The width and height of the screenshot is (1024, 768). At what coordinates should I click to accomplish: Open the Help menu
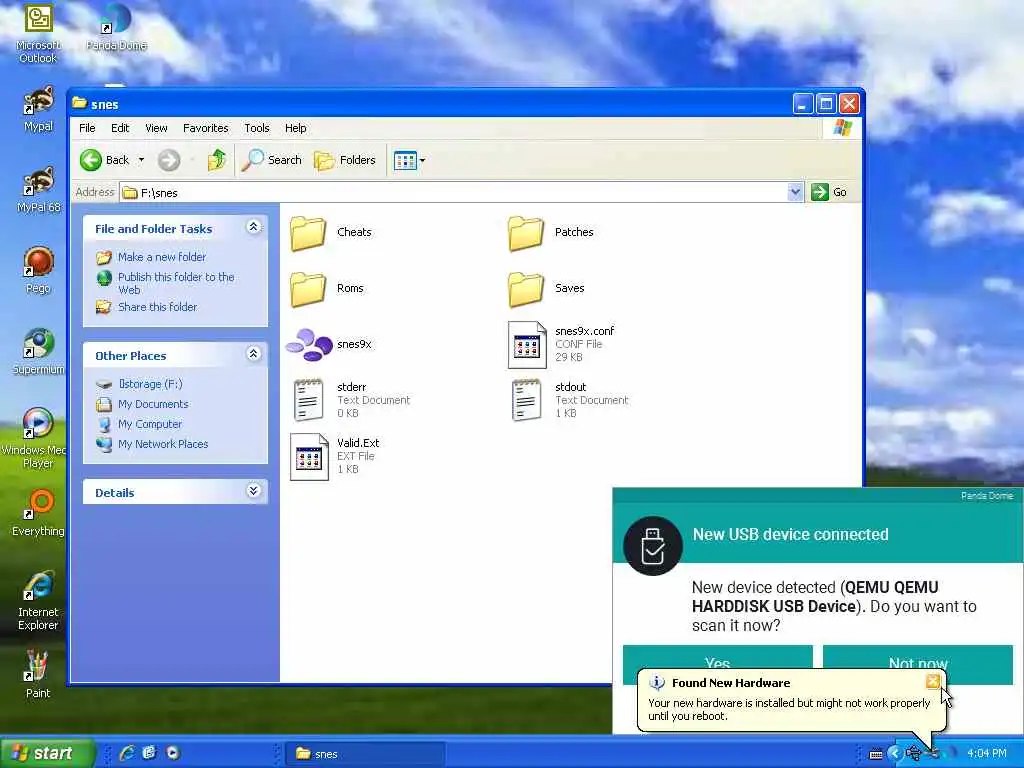click(295, 128)
